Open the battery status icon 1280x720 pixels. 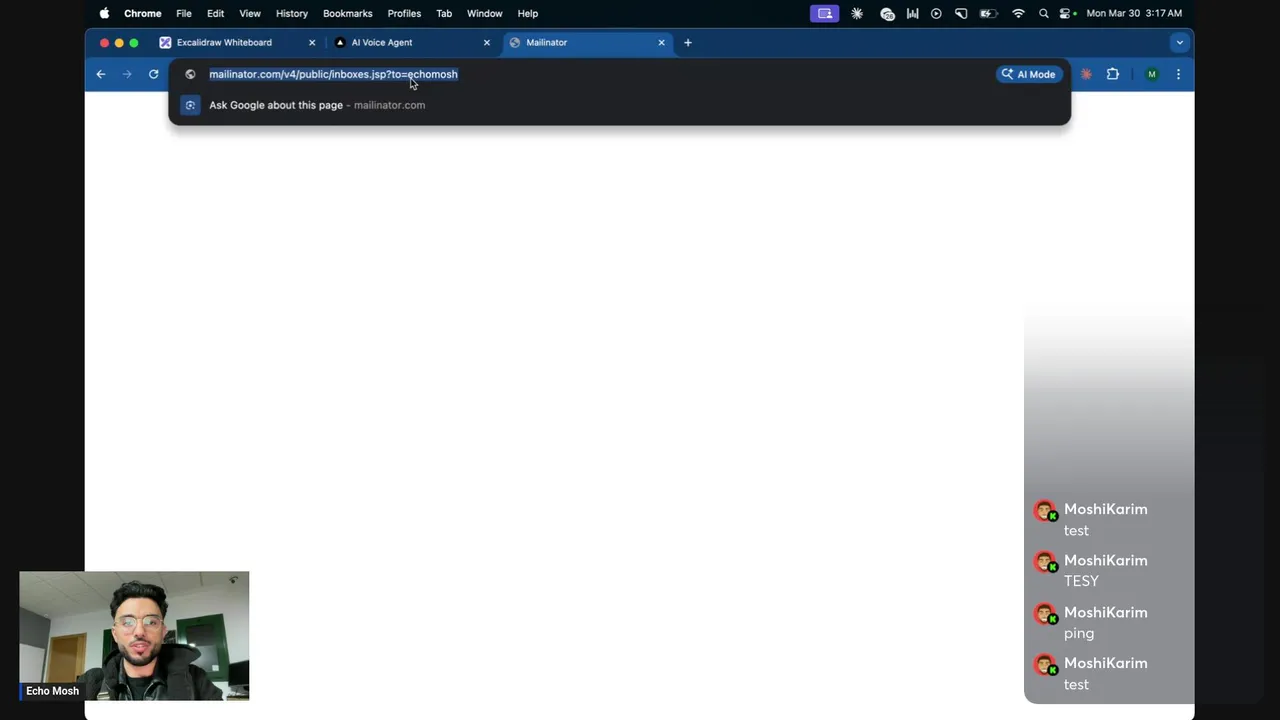click(x=988, y=13)
